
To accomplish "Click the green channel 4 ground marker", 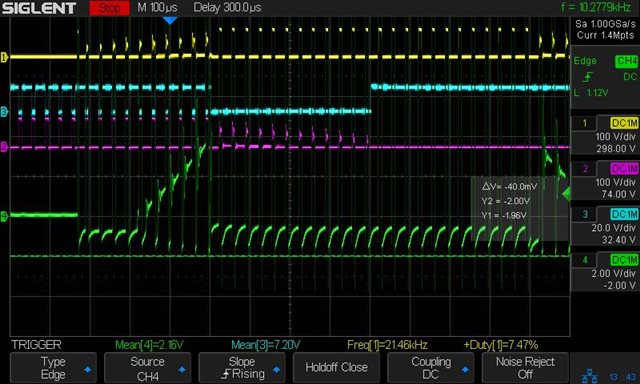I will click(4, 216).
